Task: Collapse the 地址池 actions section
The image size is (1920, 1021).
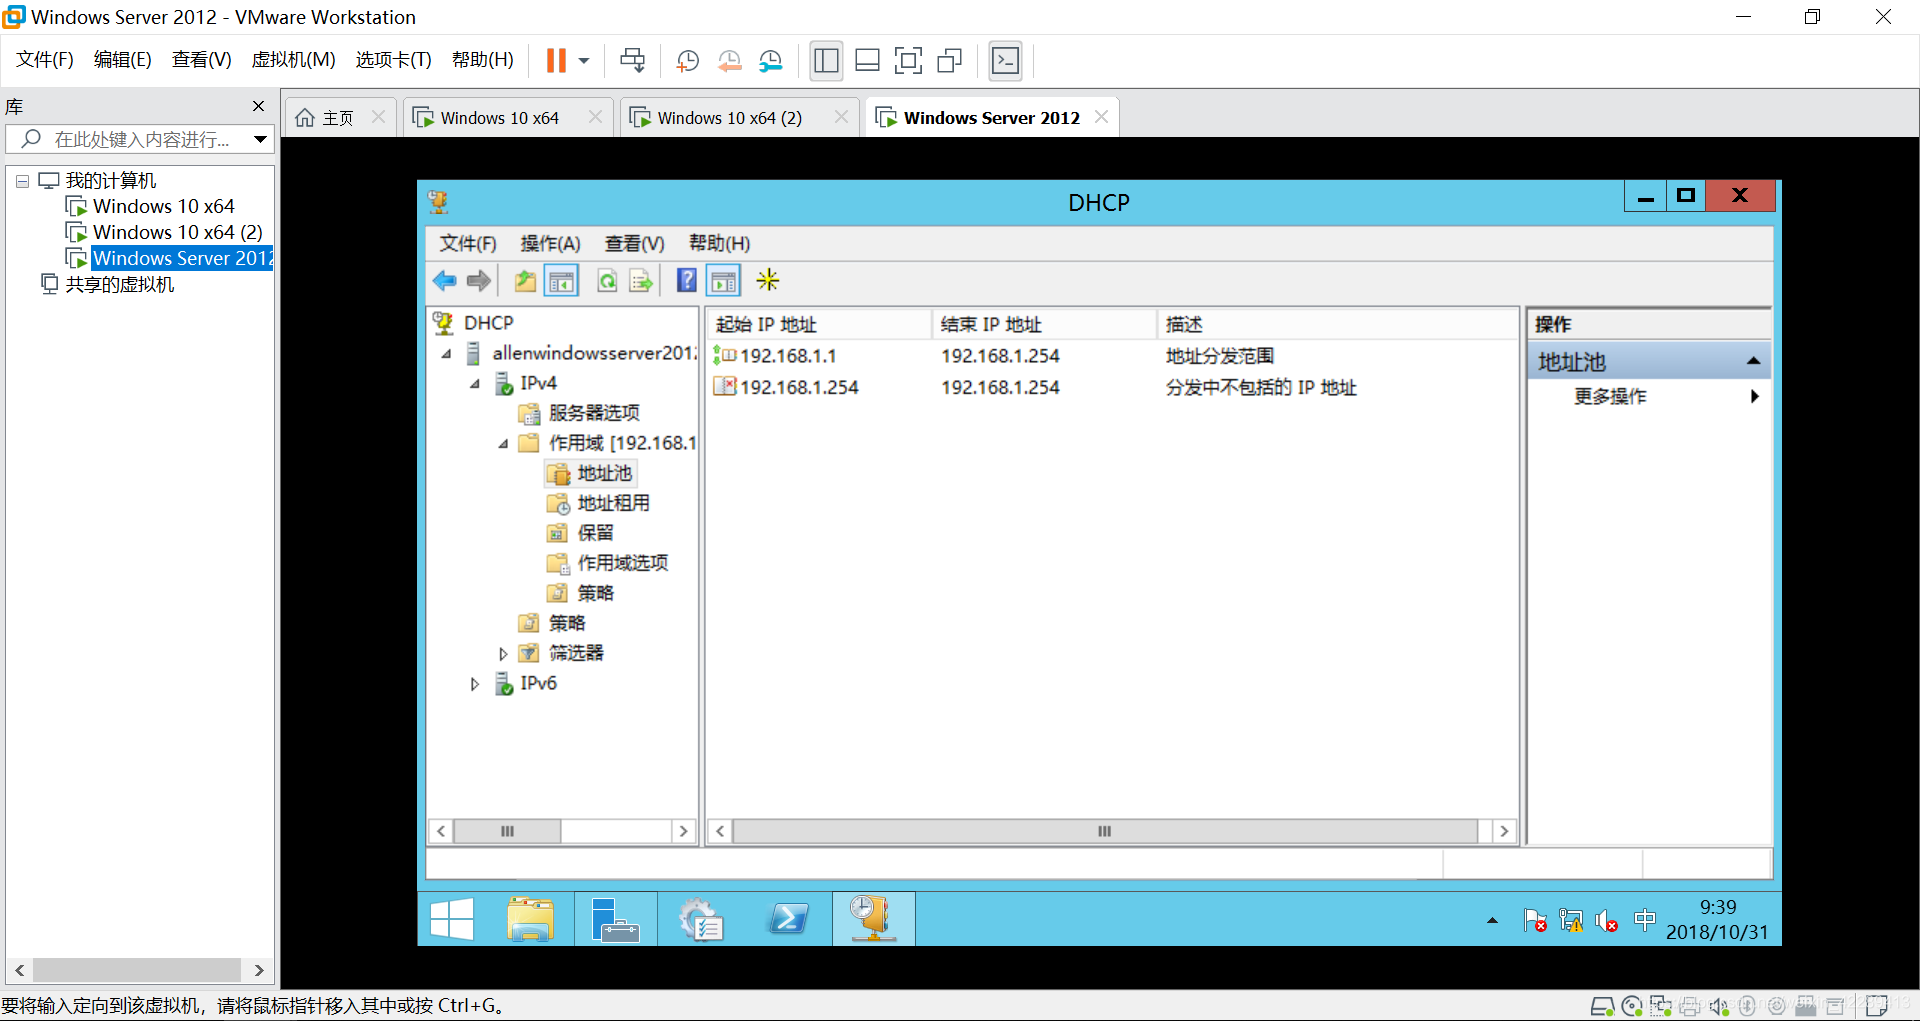Action: point(1753,362)
